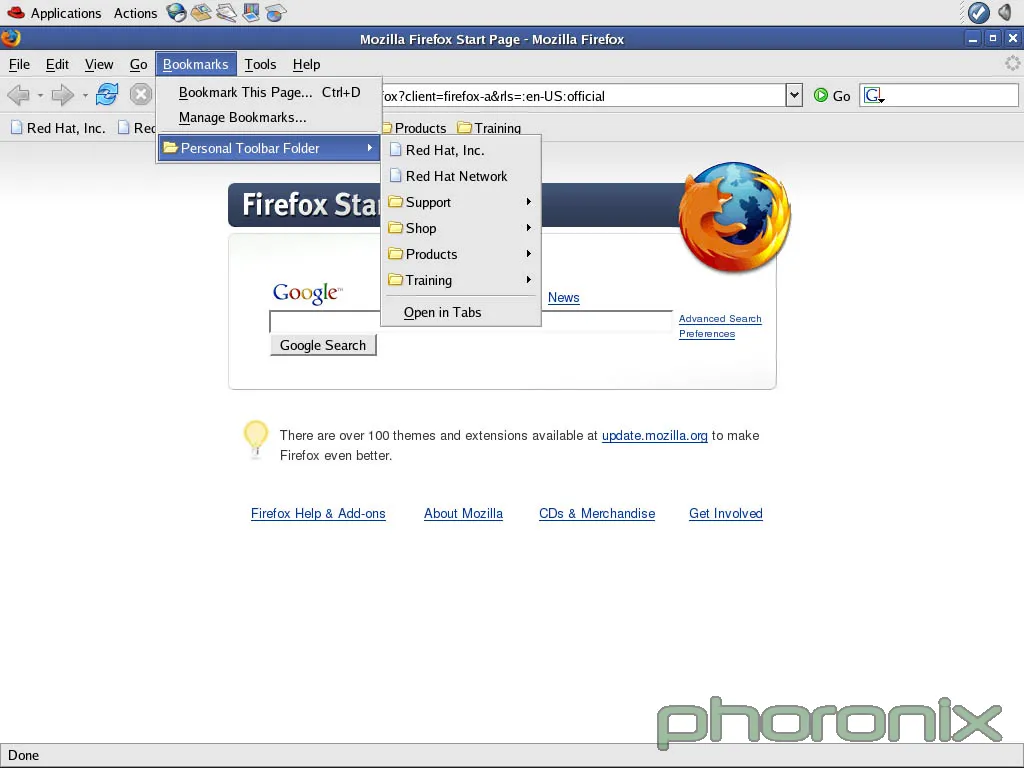Choose Open in Tabs menu entry

(442, 312)
